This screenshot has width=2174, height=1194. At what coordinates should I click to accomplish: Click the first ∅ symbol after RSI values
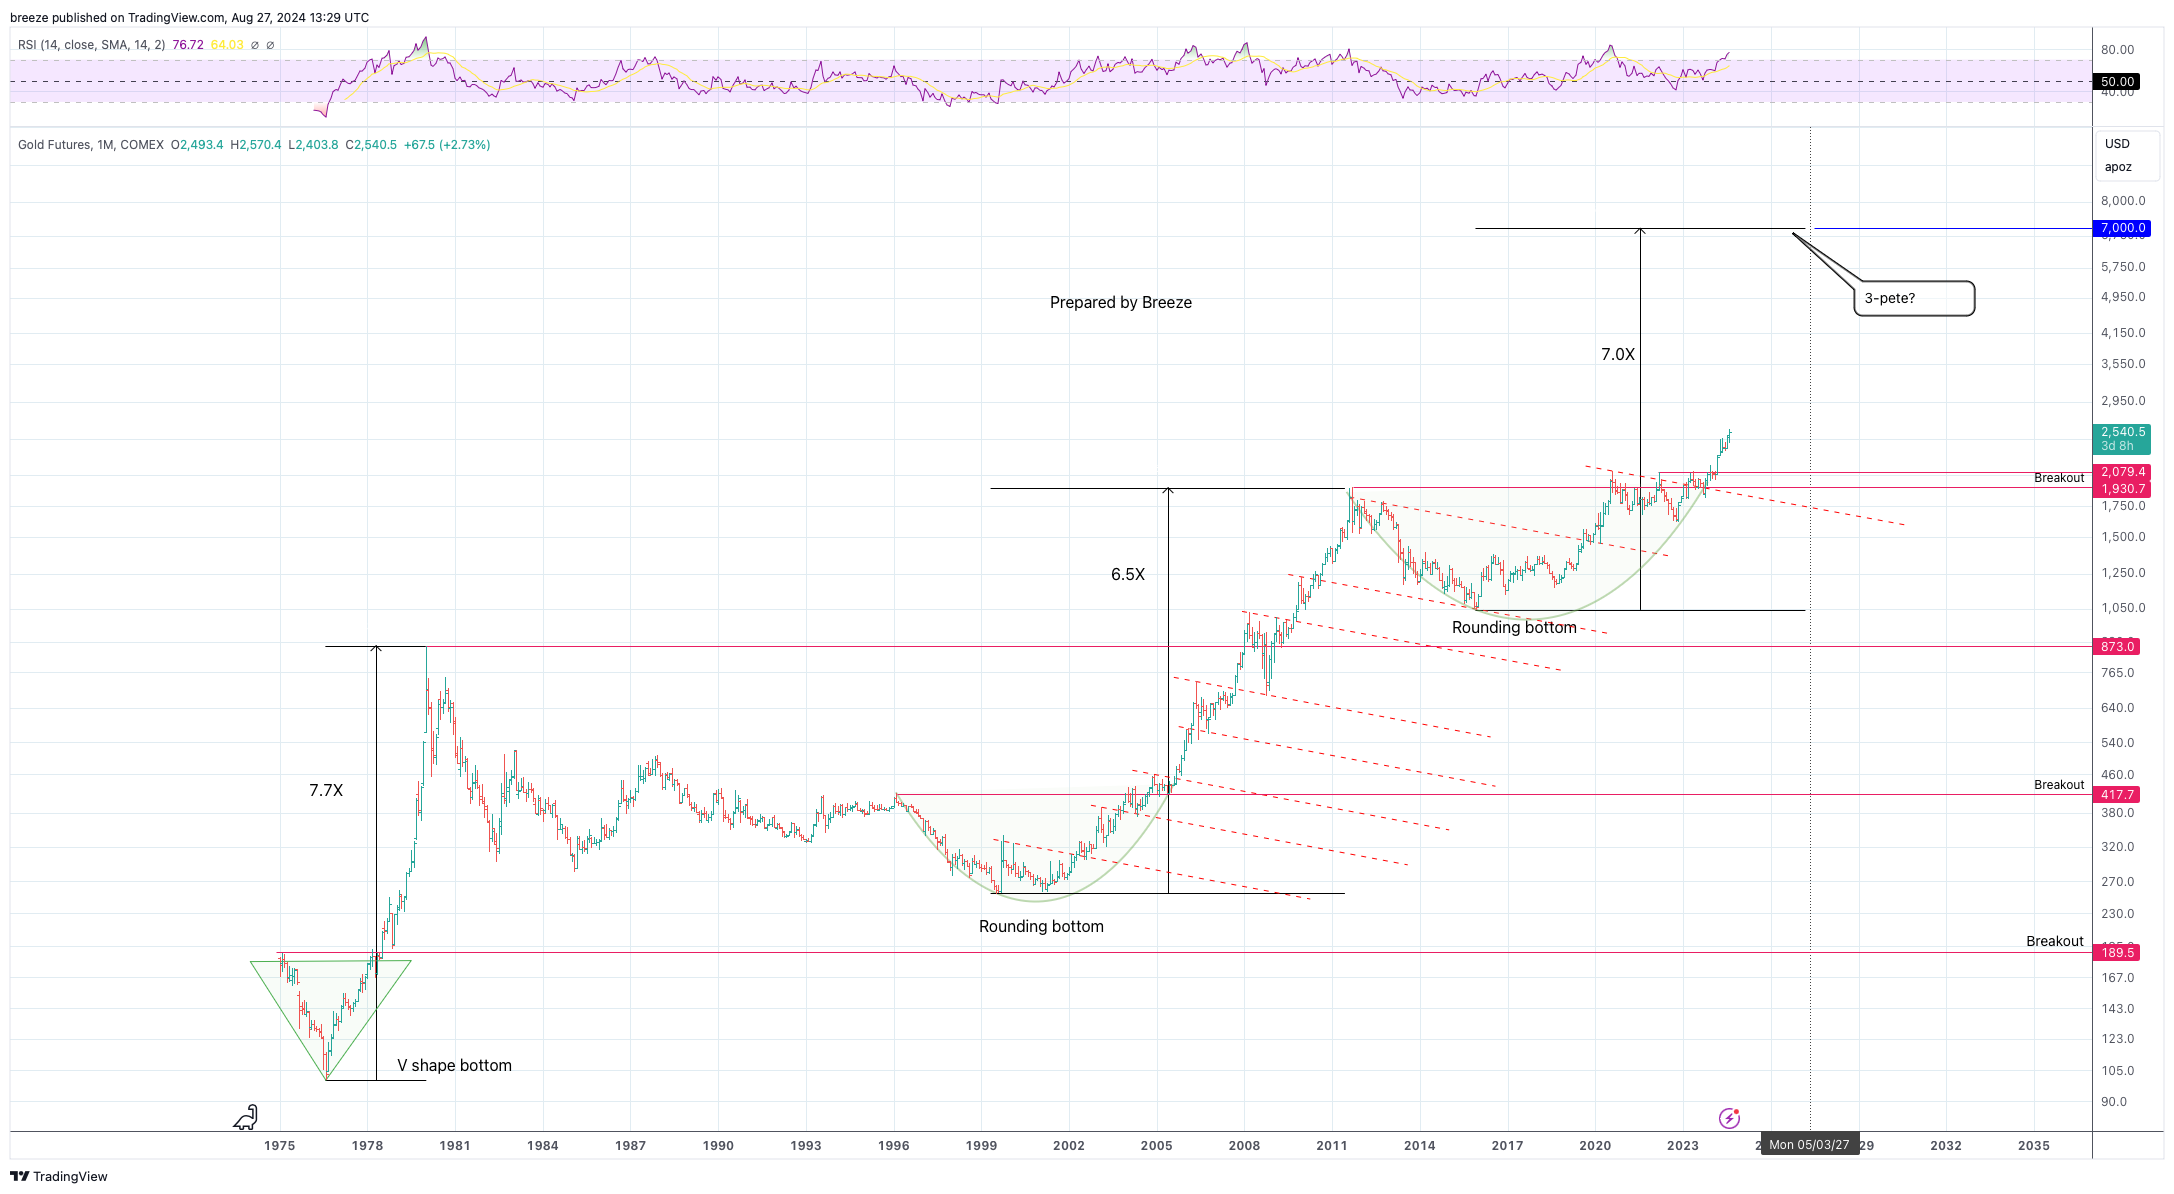pos(255,45)
